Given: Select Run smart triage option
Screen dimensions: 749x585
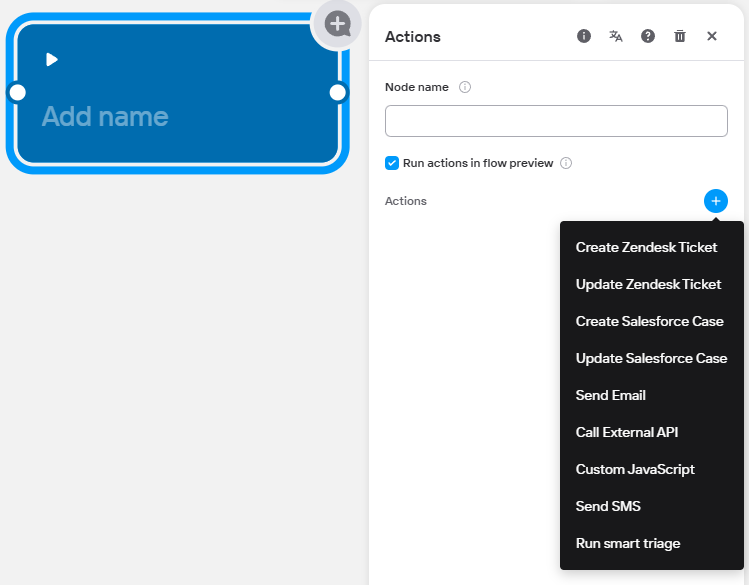Looking at the screenshot, I should (x=628, y=543).
